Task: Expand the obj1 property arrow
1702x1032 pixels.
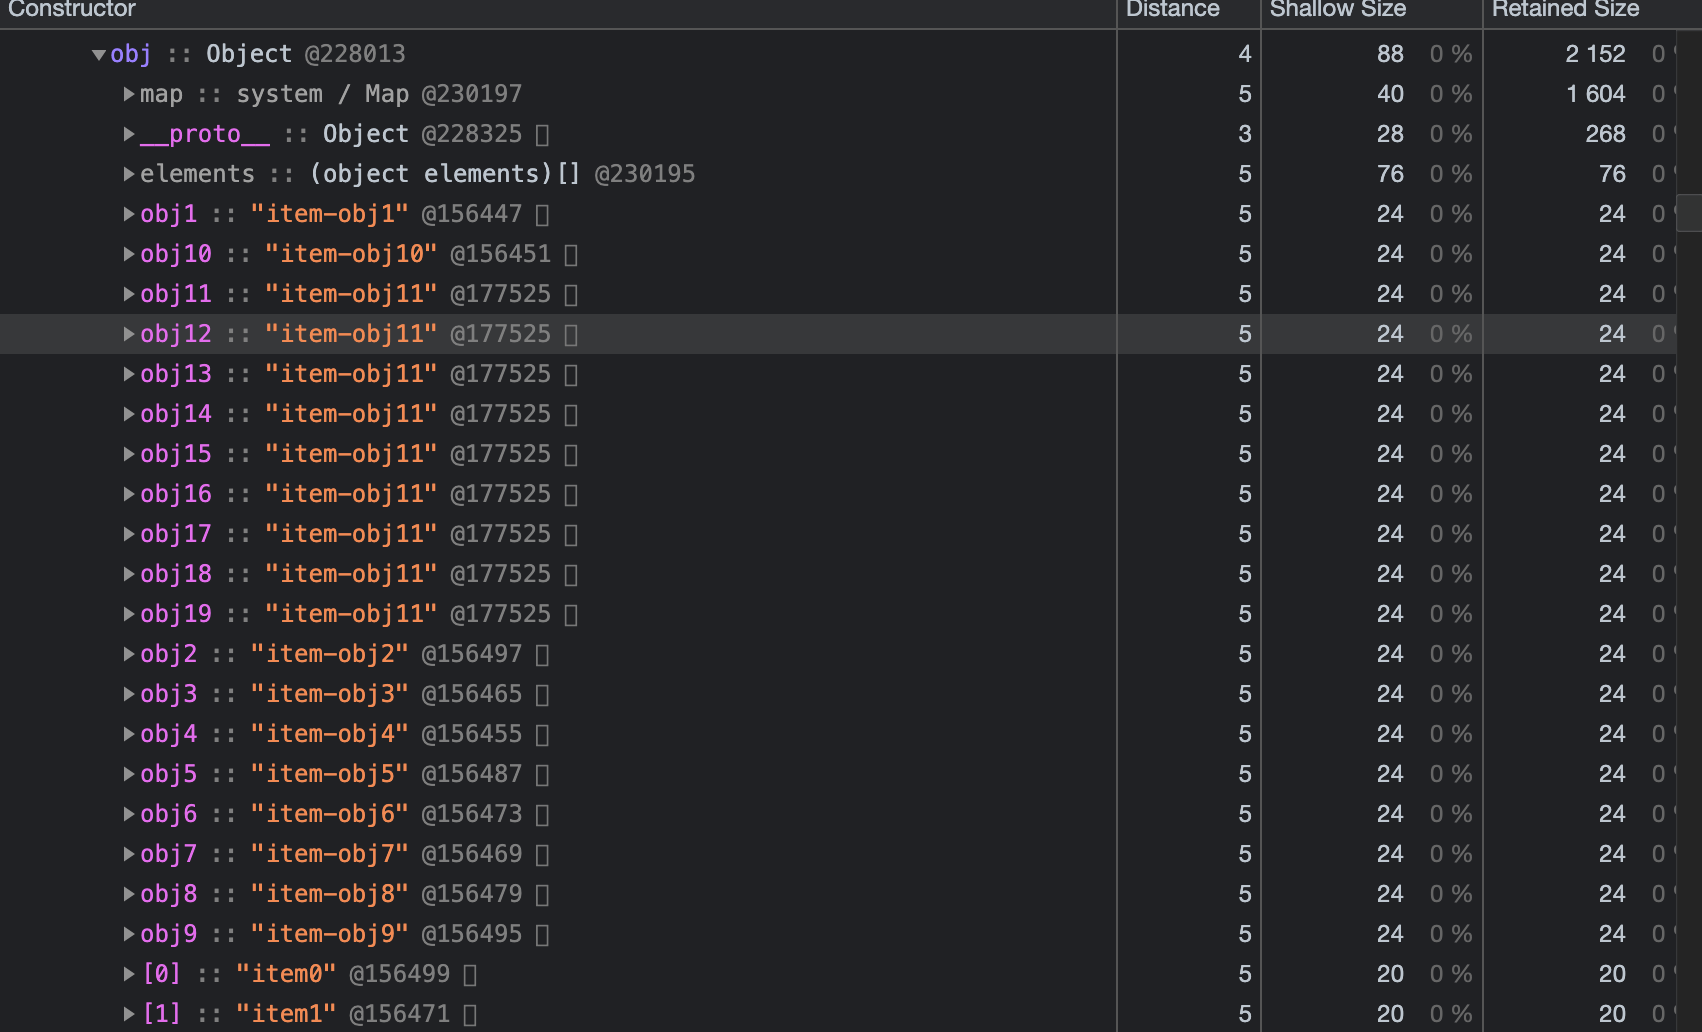Action: point(129,214)
